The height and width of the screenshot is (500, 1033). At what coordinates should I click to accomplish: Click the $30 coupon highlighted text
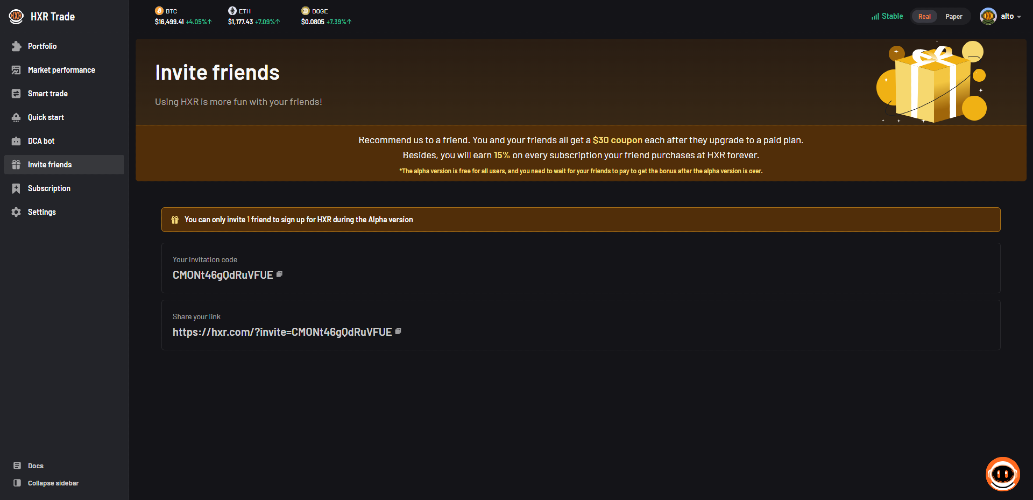pyautogui.click(x=617, y=140)
